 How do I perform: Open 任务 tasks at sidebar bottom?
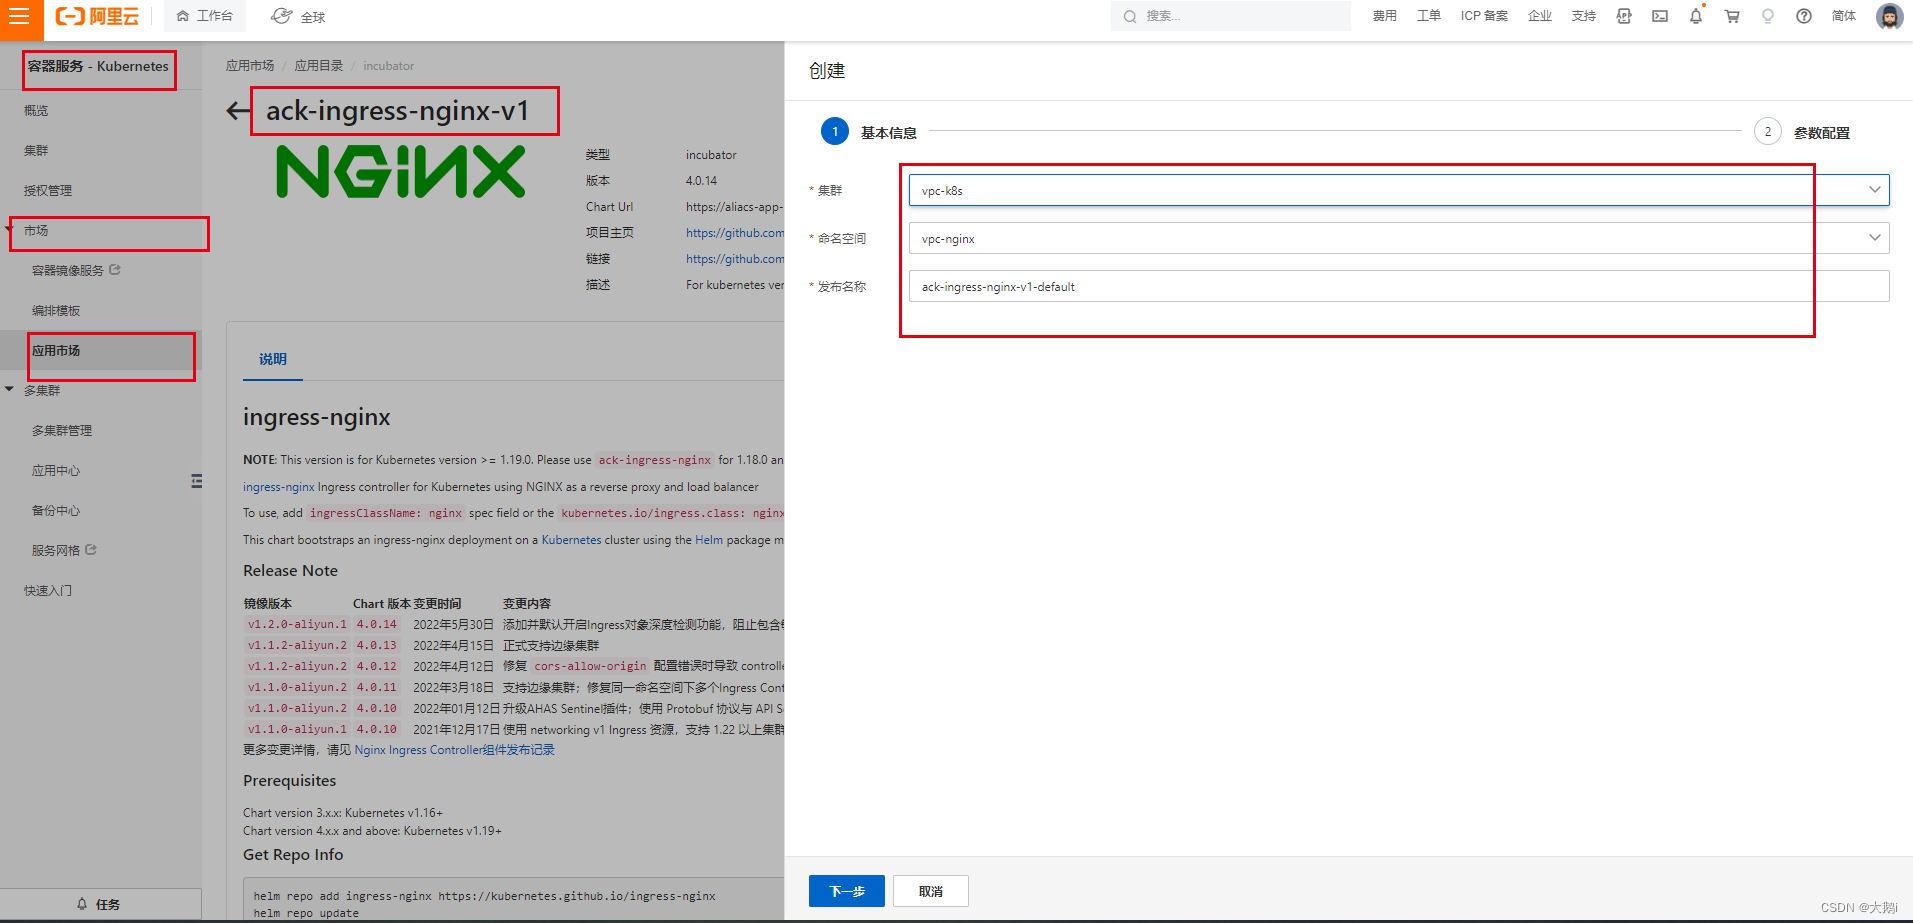coord(100,904)
